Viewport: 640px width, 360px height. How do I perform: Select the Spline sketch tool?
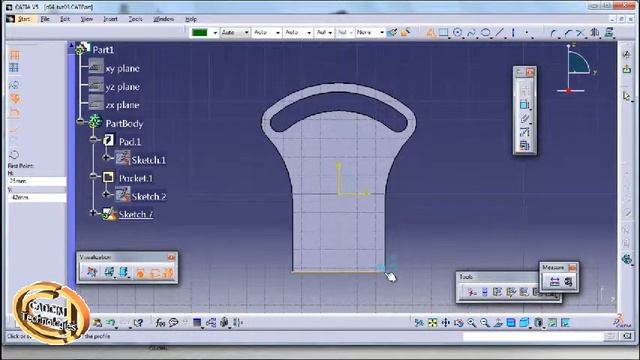point(471,33)
